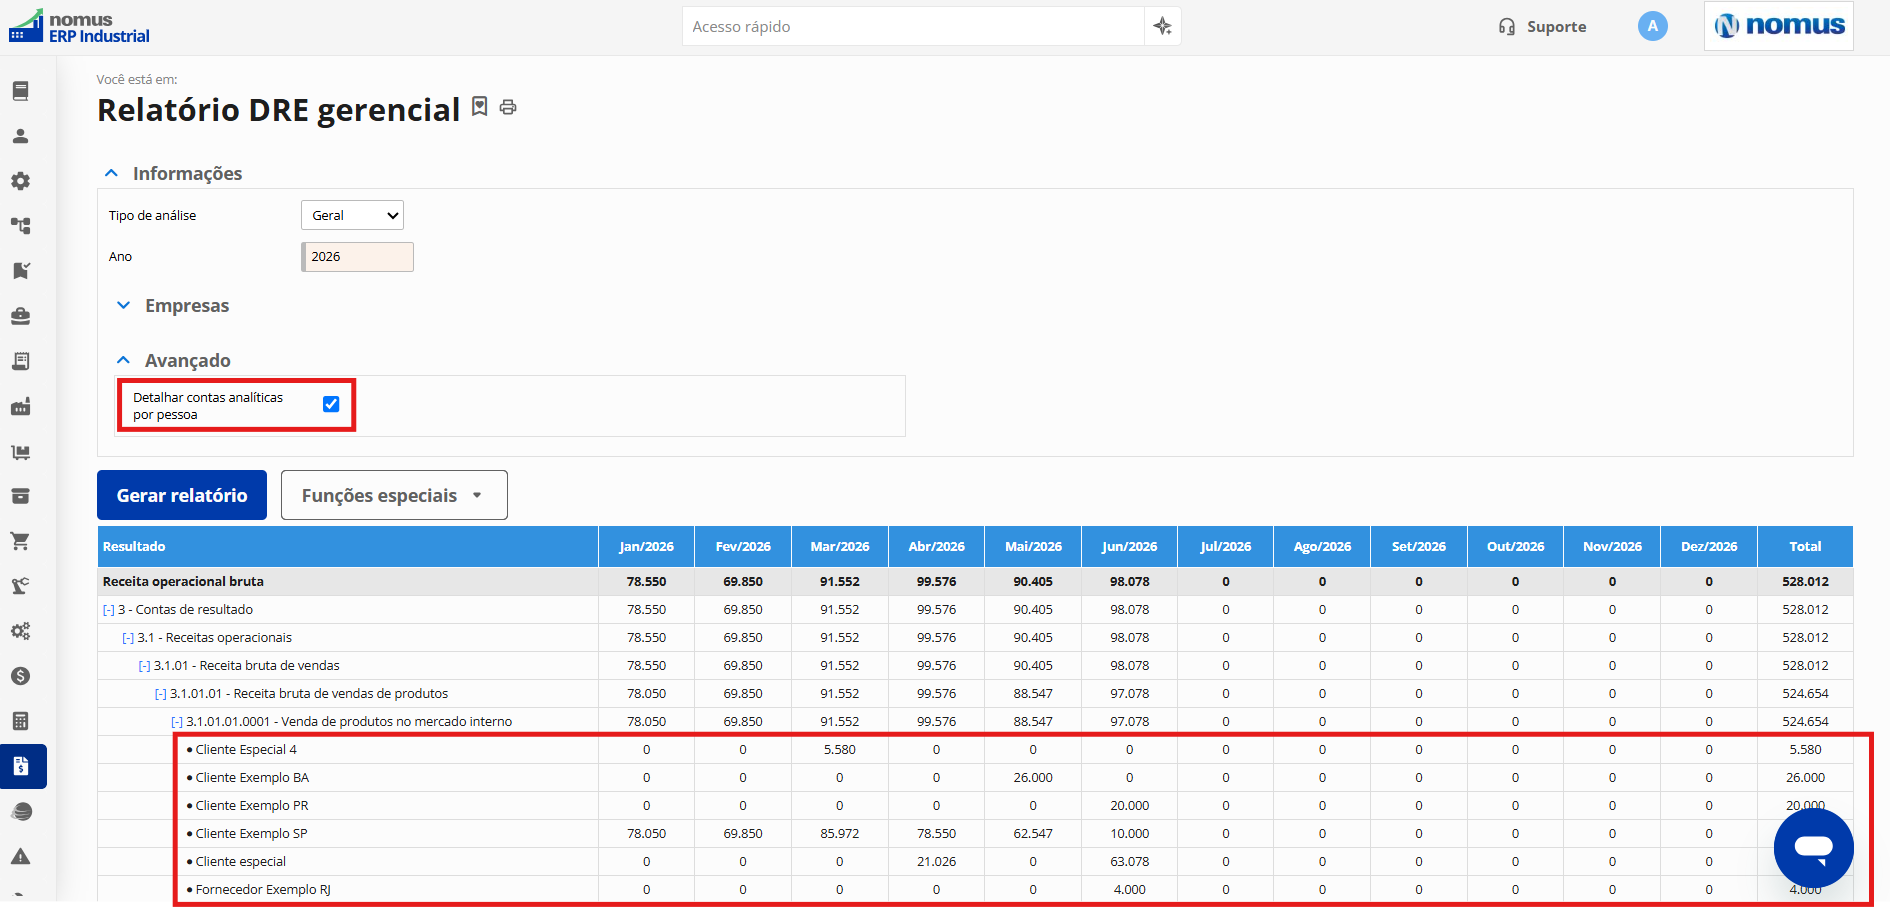1890x907 pixels.
Task: Open the user avatar A menu
Action: point(1652,26)
